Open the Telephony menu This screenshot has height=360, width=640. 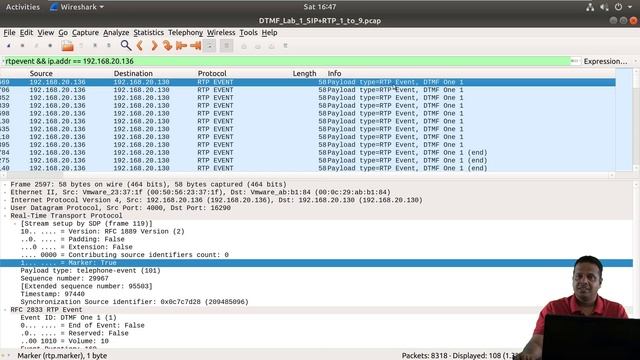point(185,33)
